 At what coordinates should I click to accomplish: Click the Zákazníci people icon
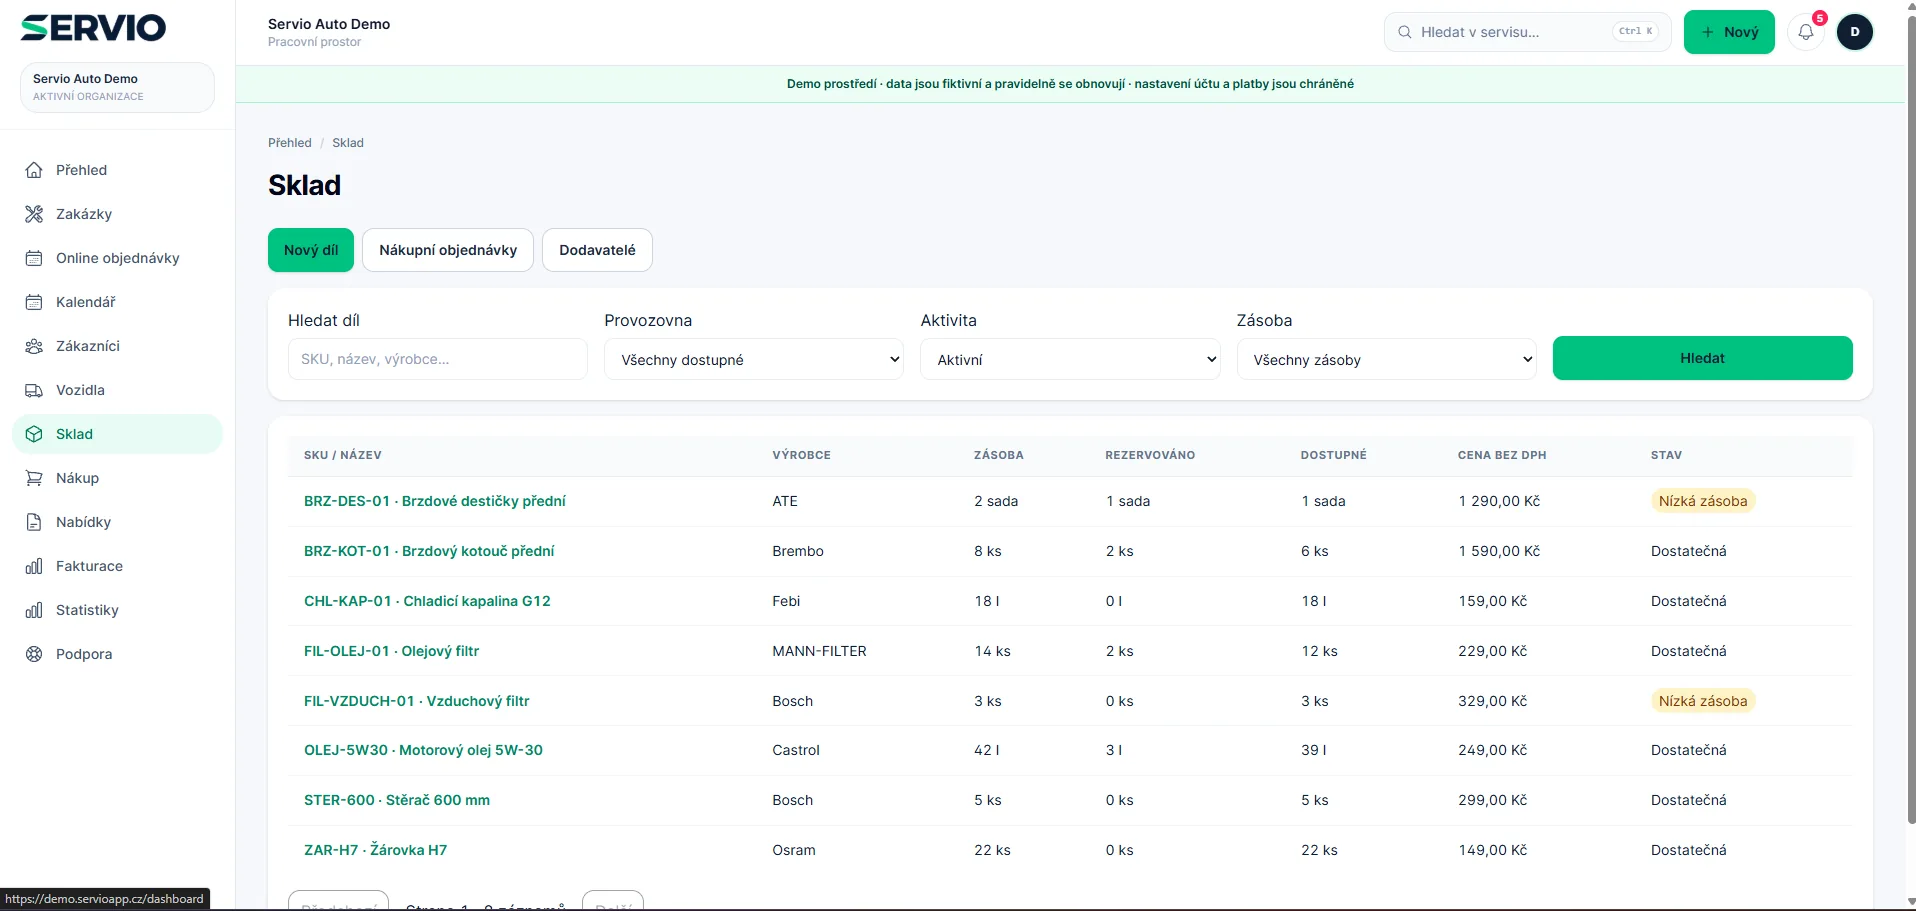tap(34, 346)
